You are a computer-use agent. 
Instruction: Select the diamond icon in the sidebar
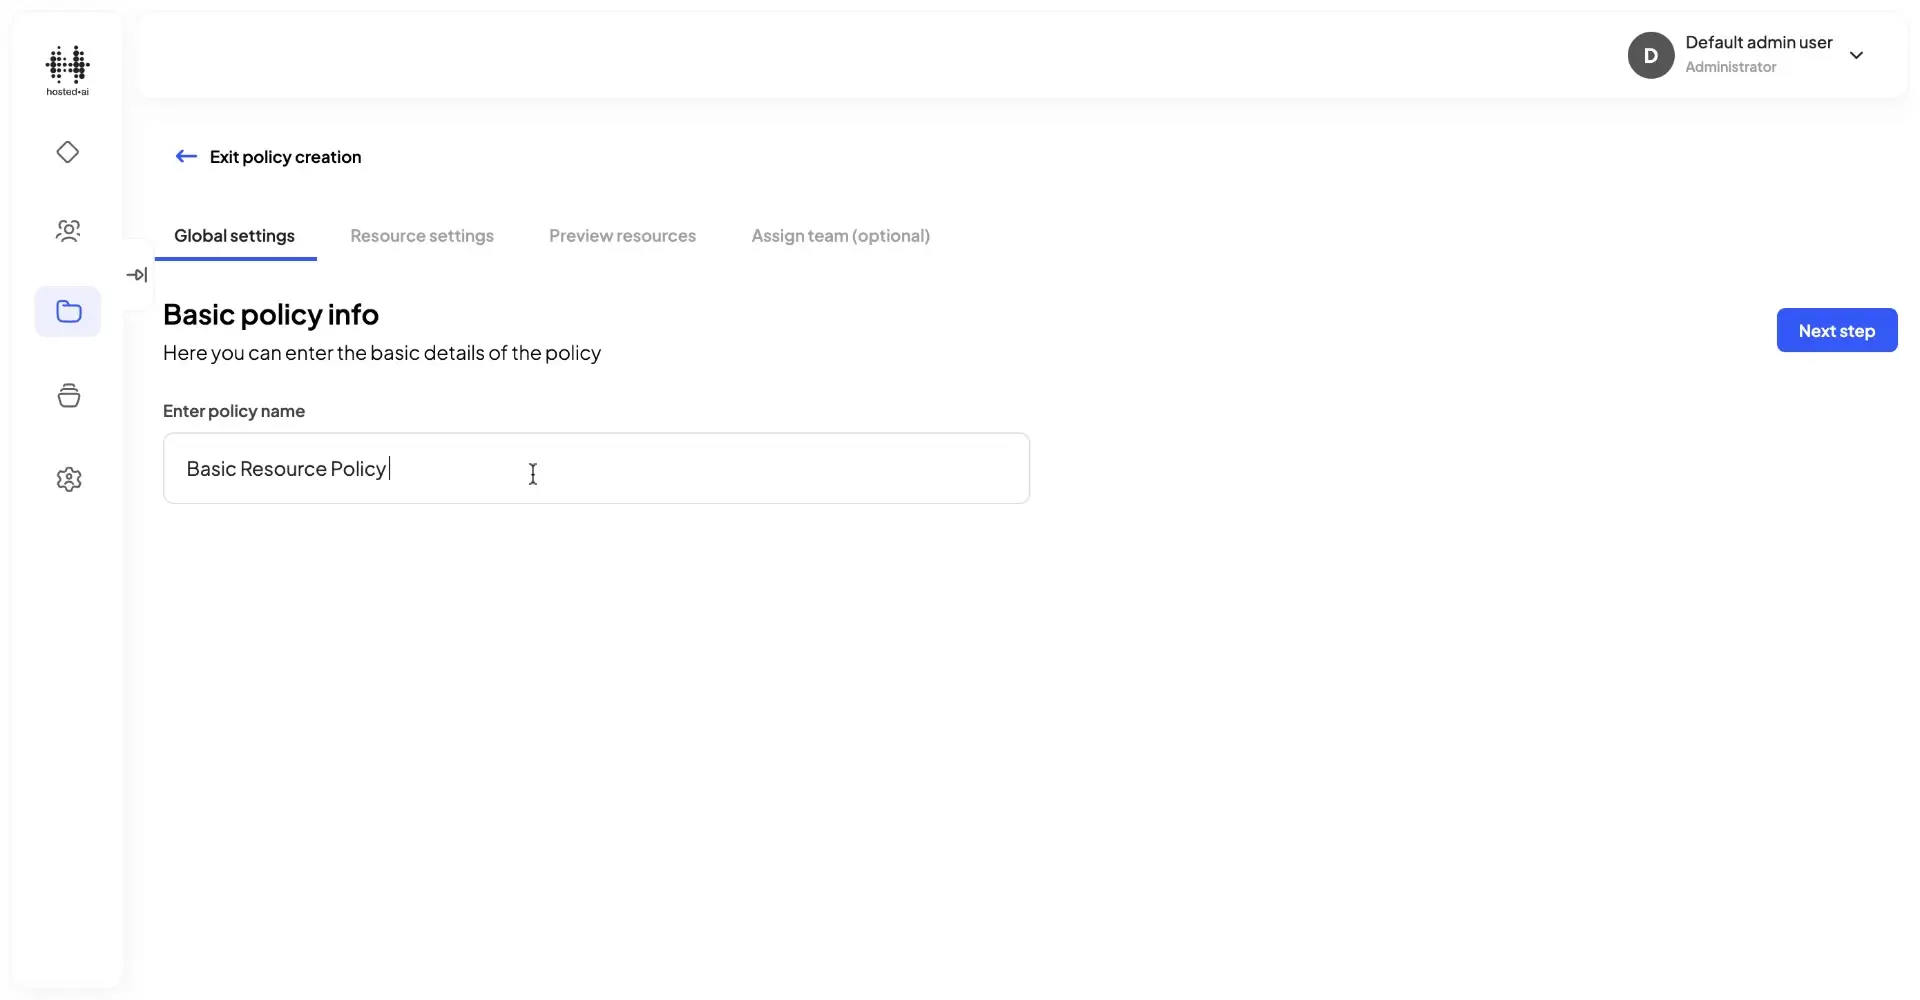tap(67, 152)
